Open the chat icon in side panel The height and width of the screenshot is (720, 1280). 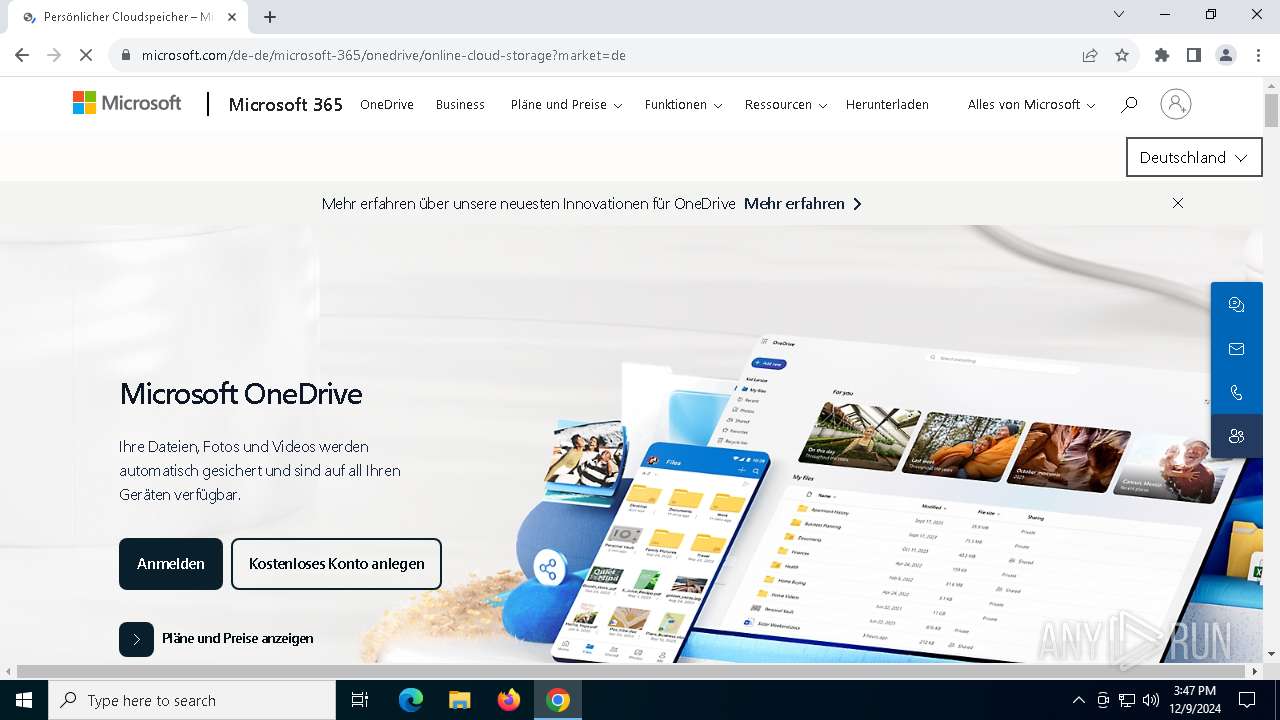1236,305
